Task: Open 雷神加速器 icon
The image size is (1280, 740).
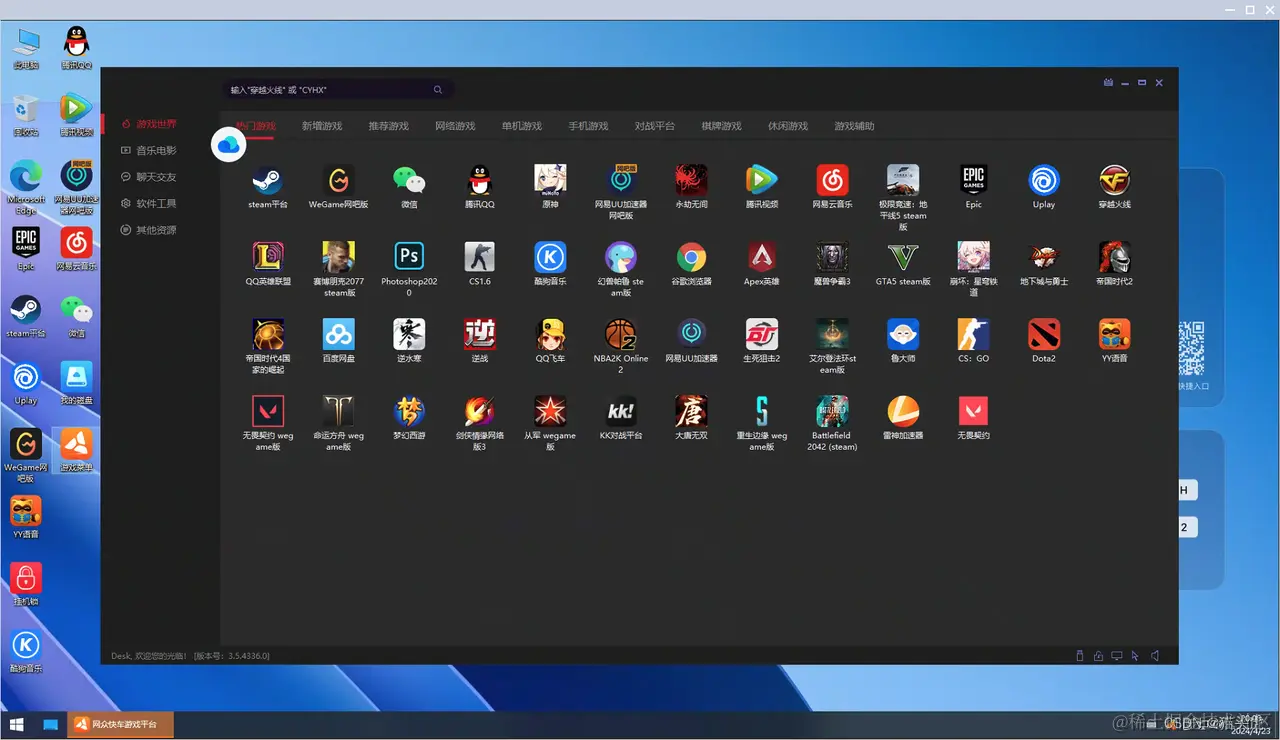Action: click(903, 411)
